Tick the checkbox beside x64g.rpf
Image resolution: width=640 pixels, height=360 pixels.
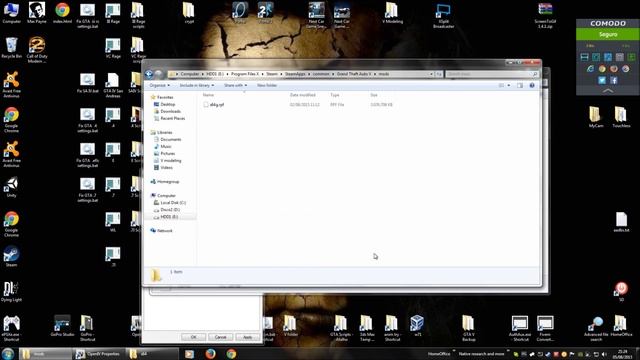point(206,104)
